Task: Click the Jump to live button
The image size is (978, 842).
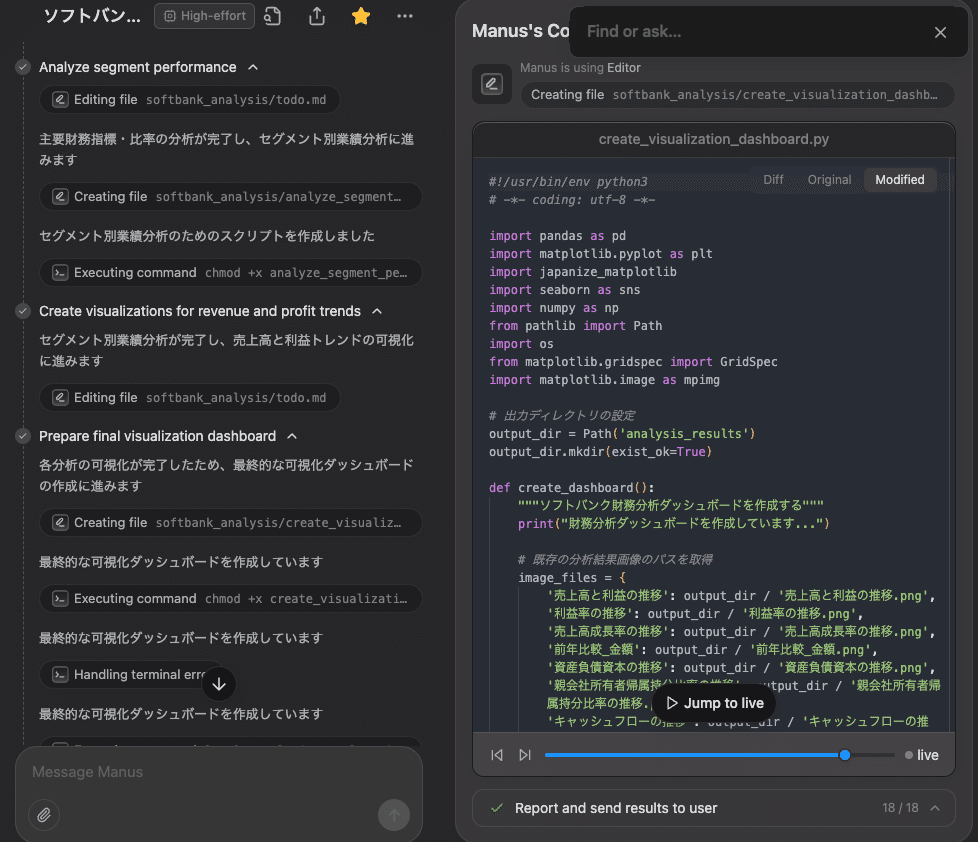Action: [x=714, y=703]
